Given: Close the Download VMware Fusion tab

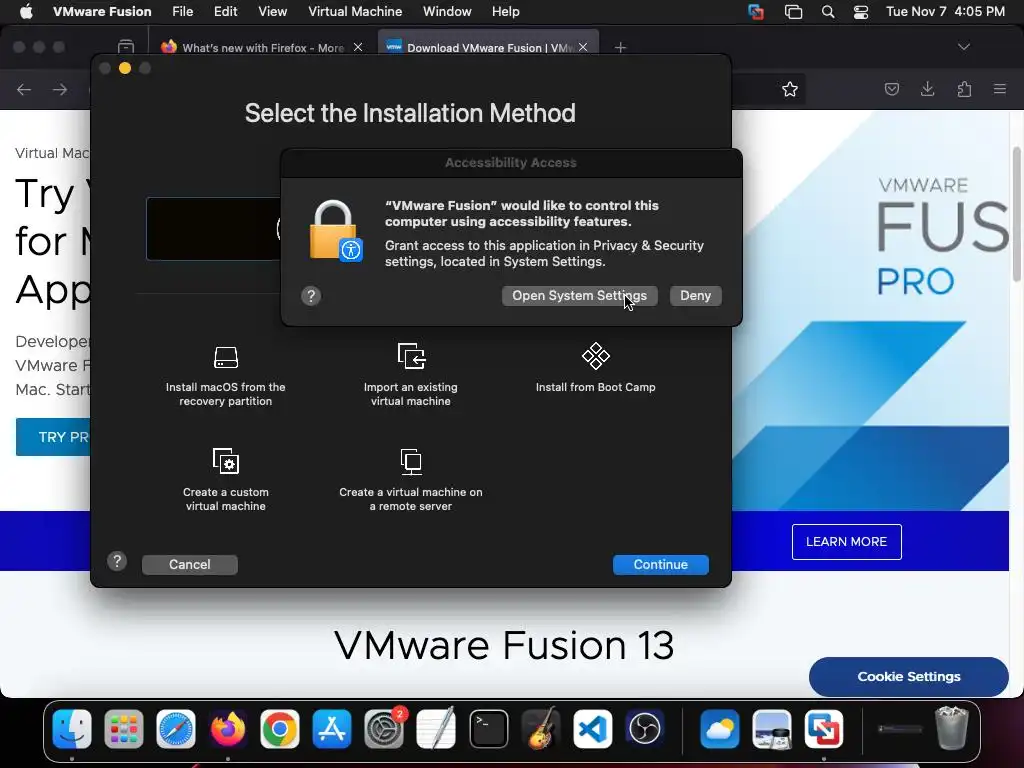Looking at the screenshot, I should point(583,47).
